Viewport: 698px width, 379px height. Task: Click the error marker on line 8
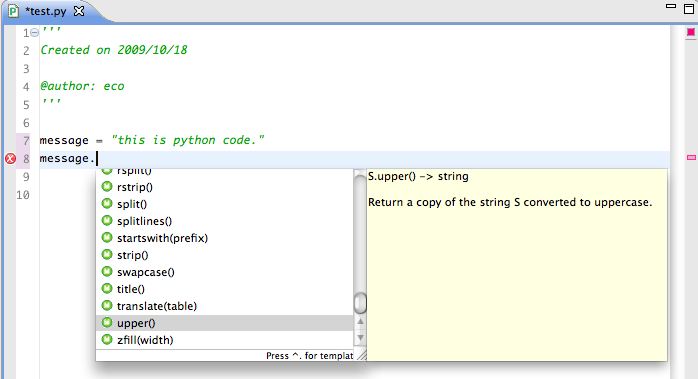10,159
